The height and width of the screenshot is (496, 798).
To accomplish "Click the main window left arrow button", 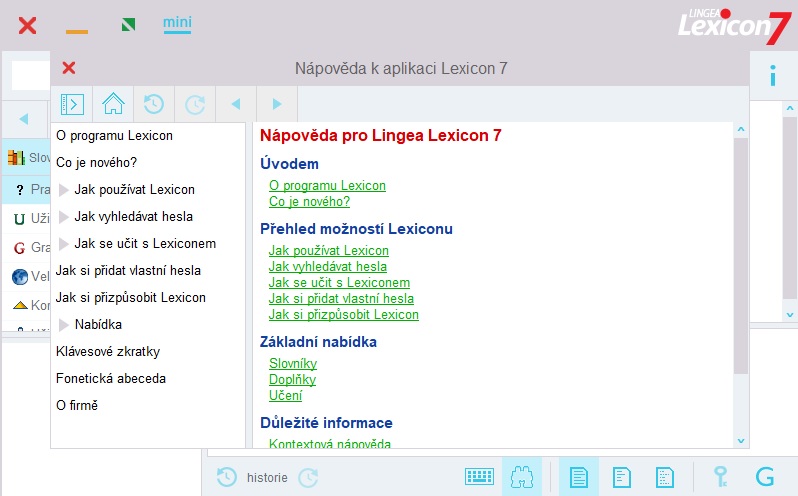I will point(23,119).
